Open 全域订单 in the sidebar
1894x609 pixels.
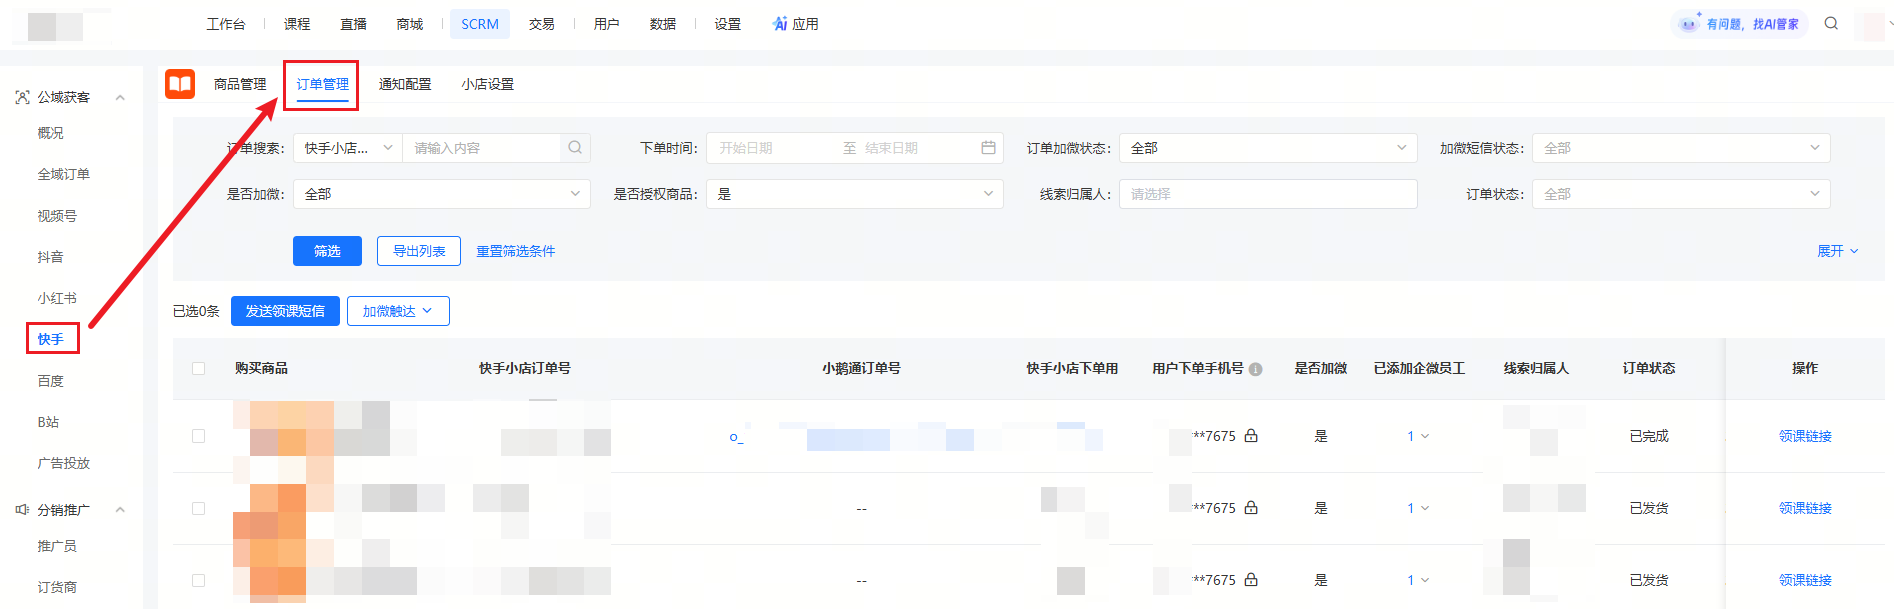click(x=64, y=174)
